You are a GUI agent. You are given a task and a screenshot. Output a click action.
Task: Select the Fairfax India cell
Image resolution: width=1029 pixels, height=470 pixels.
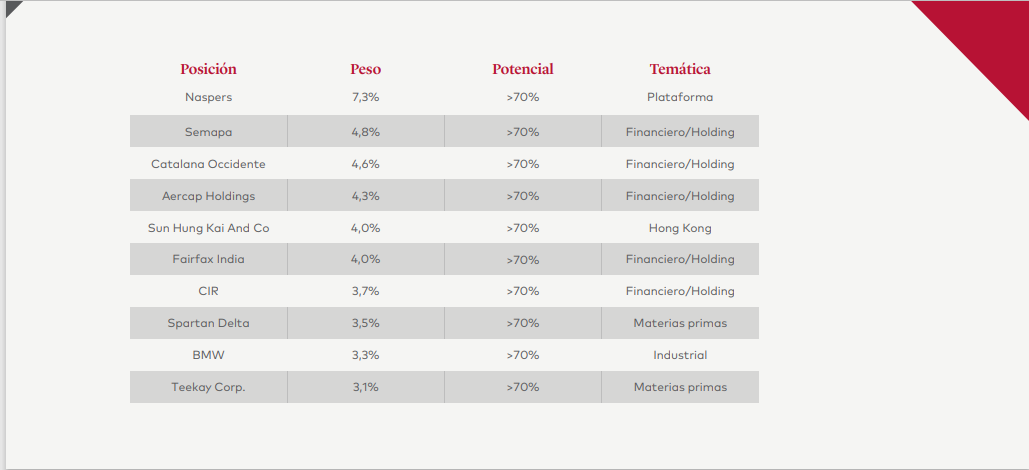tap(209, 259)
